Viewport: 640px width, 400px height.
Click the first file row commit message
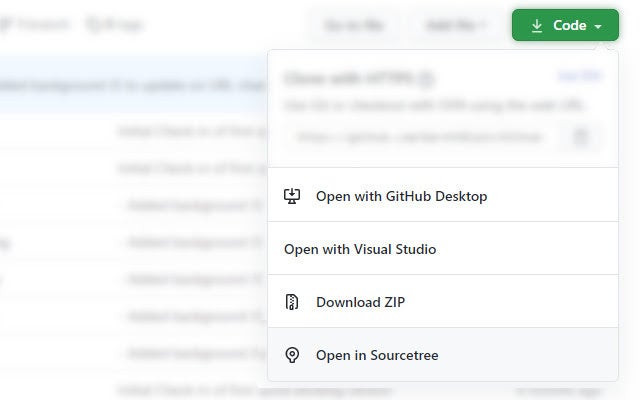coord(190,130)
